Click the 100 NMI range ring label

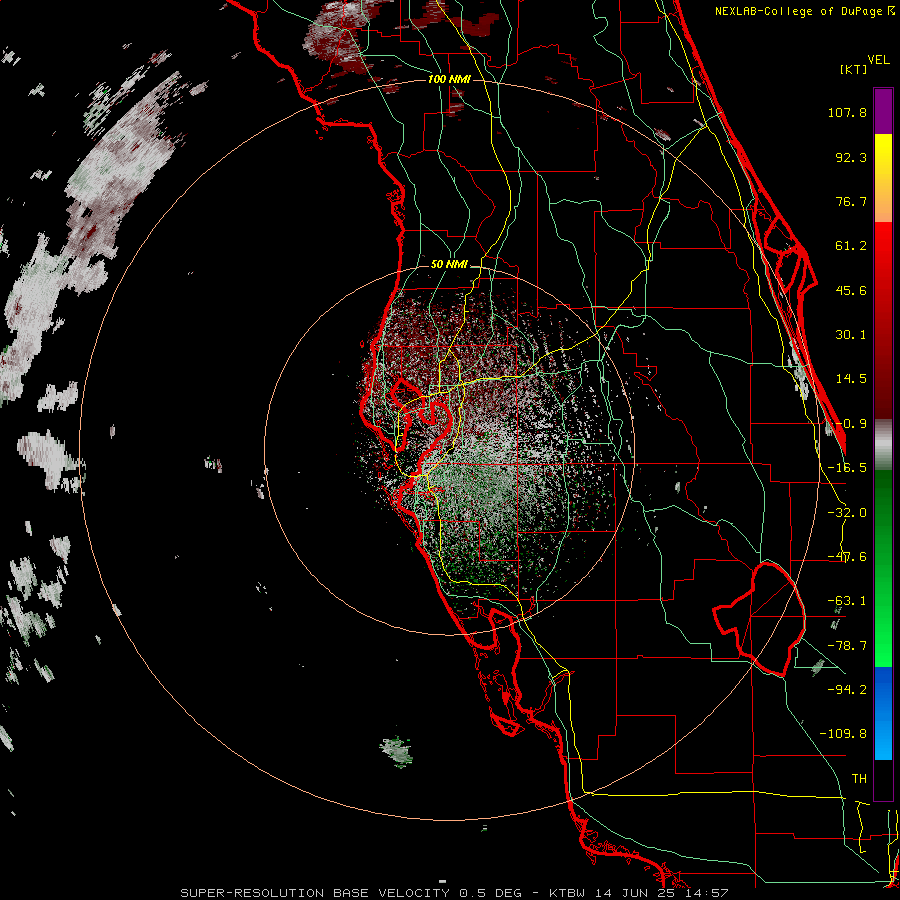tap(449, 79)
